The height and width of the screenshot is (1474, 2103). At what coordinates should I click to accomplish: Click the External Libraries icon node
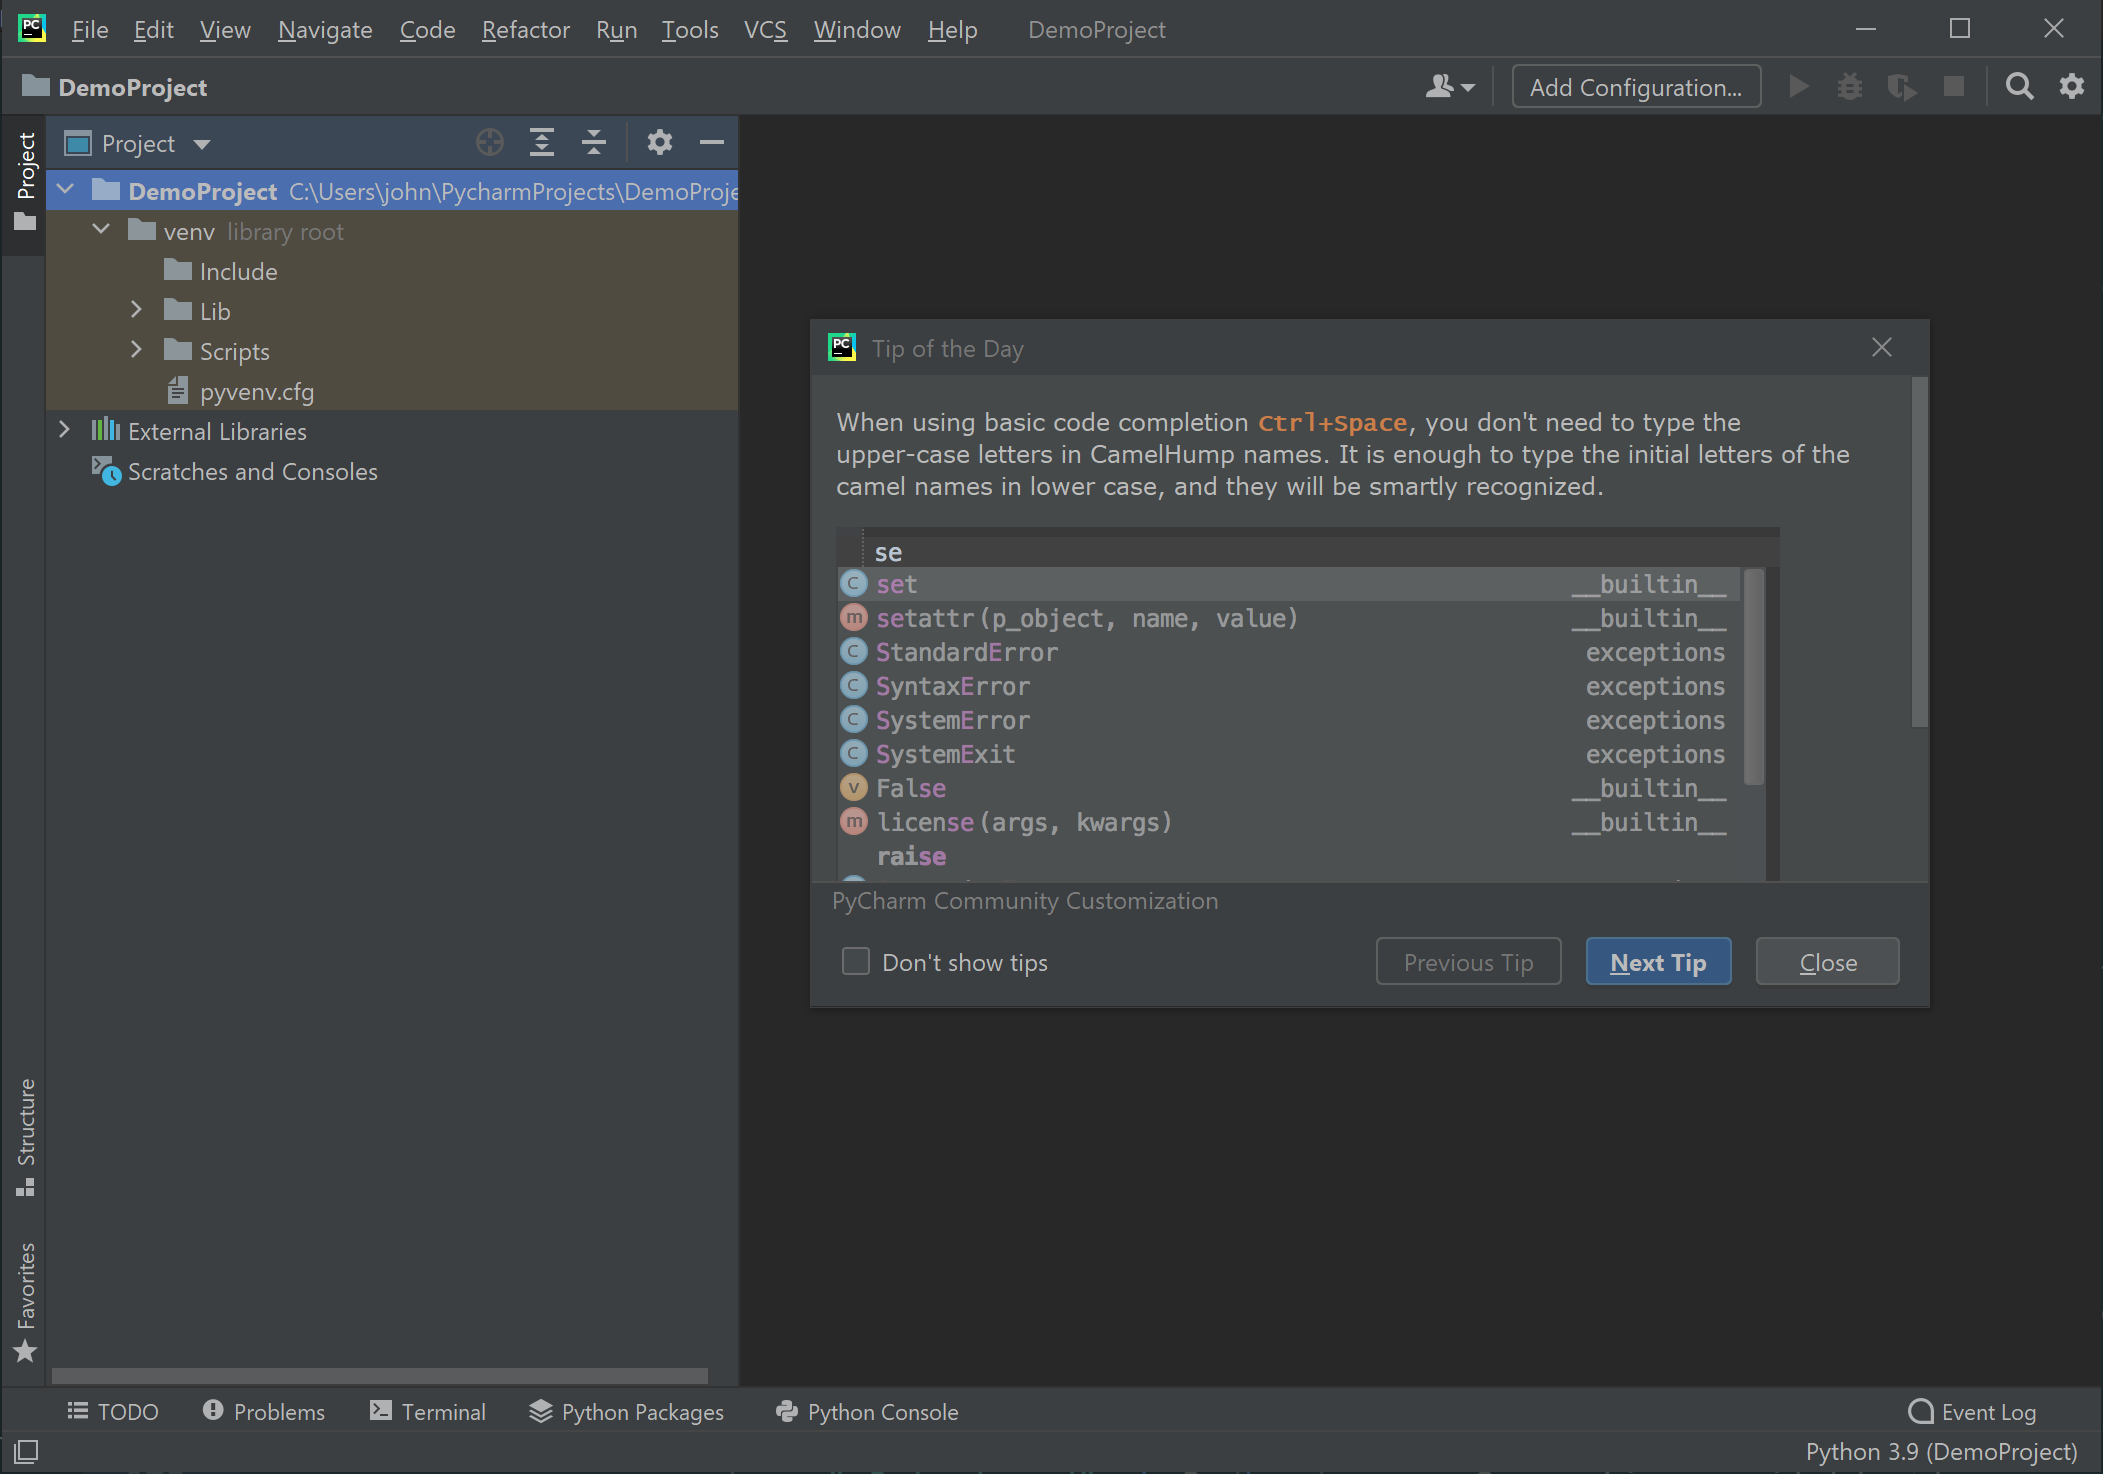[x=105, y=430]
